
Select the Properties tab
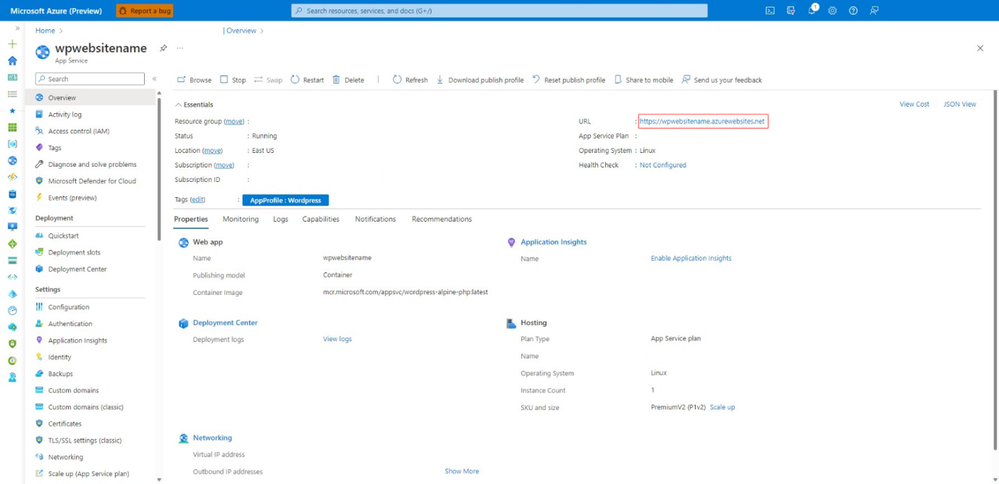click(191, 219)
